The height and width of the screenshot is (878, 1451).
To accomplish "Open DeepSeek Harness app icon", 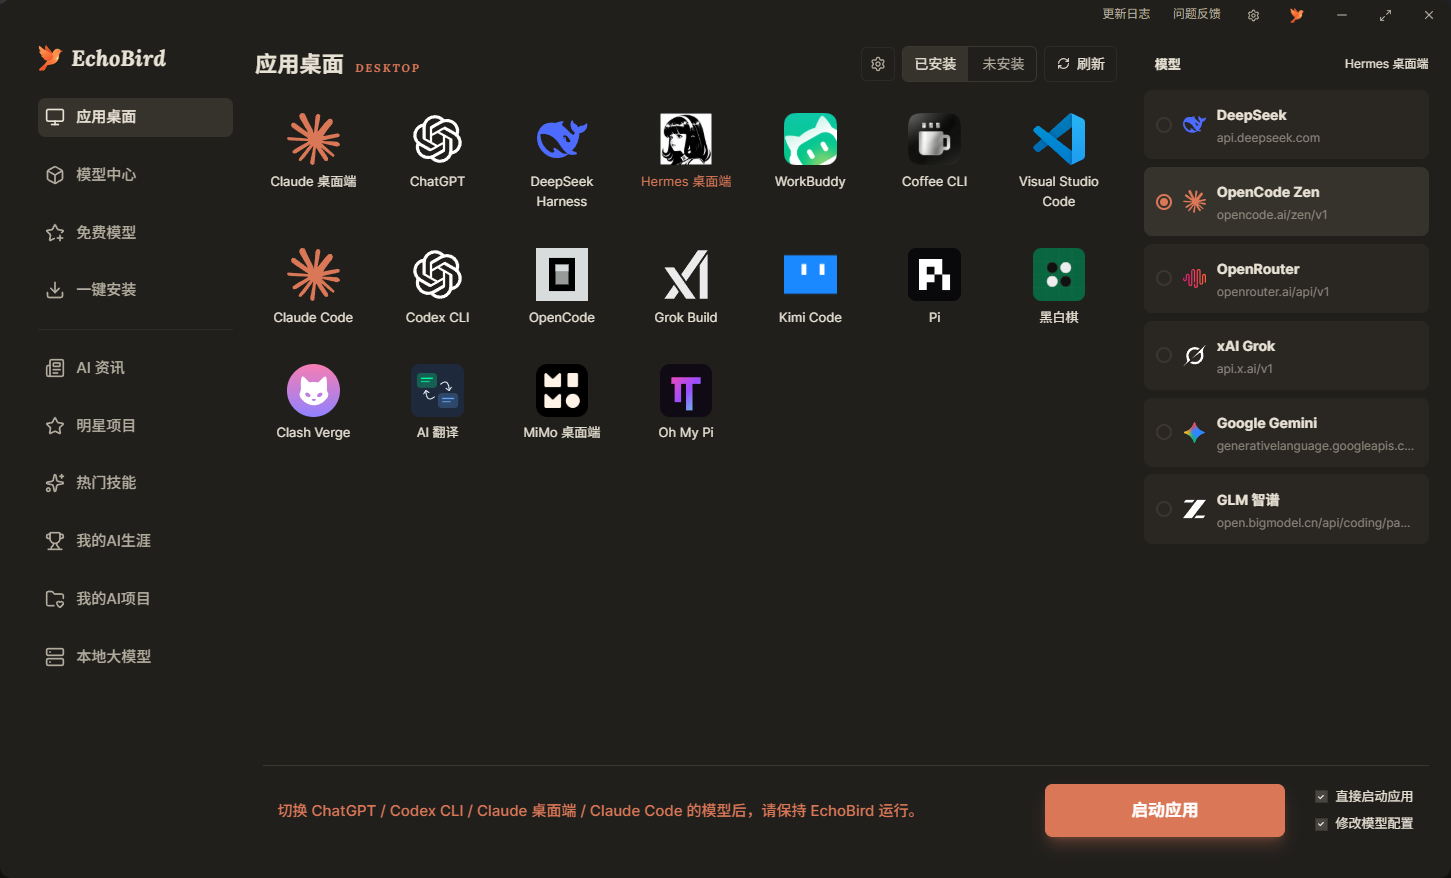I will pos(562,139).
